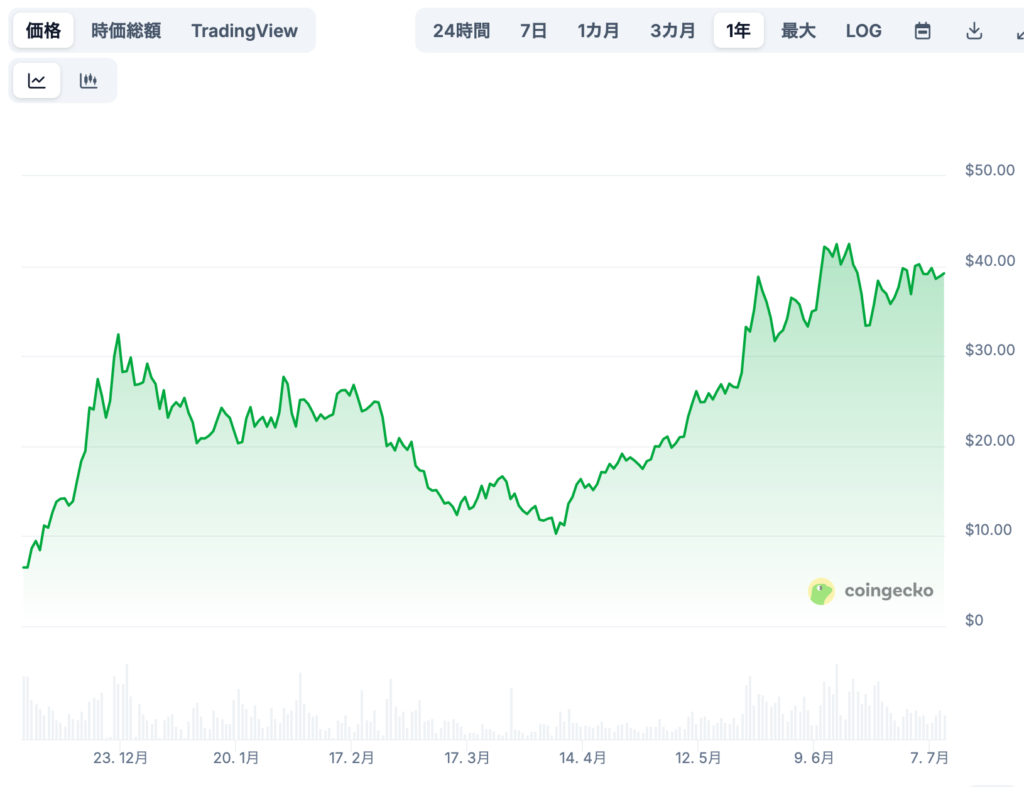
Task: Download the chart data
Action: [x=974, y=31]
